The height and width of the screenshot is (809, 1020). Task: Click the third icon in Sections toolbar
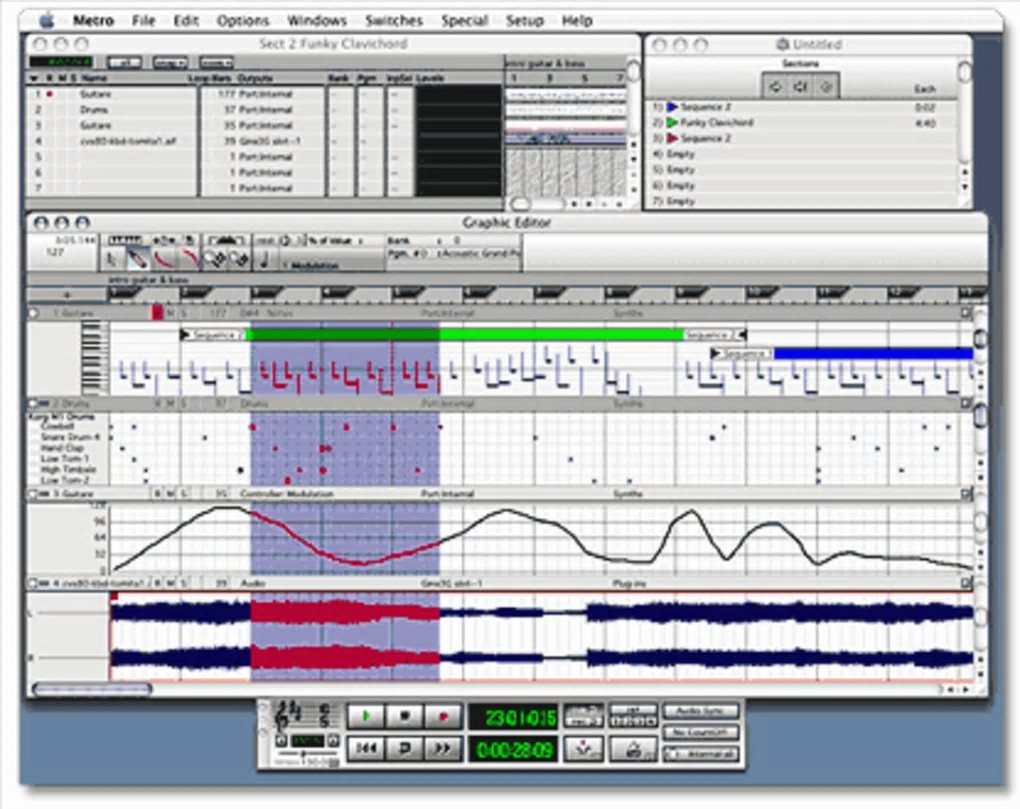826,86
